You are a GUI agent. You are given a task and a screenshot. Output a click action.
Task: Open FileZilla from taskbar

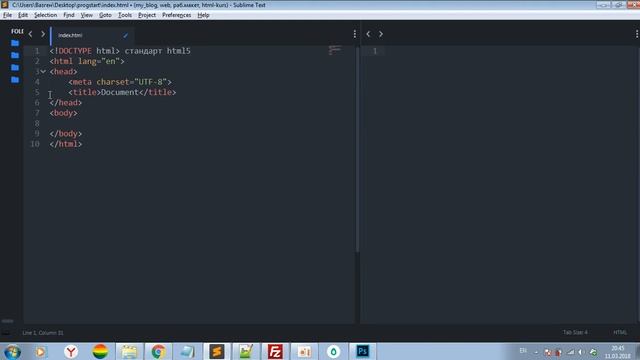point(275,351)
